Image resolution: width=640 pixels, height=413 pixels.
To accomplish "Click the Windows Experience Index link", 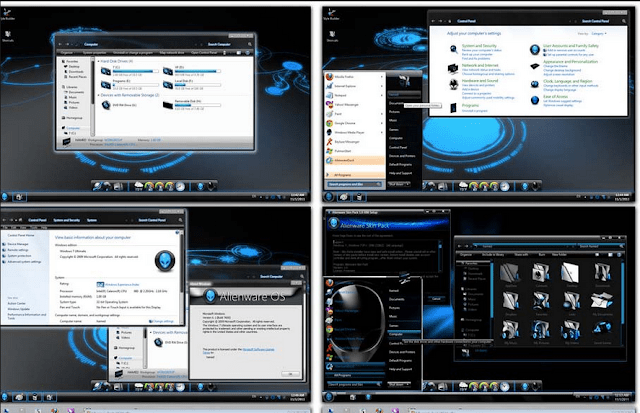I will [x=122, y=284].
